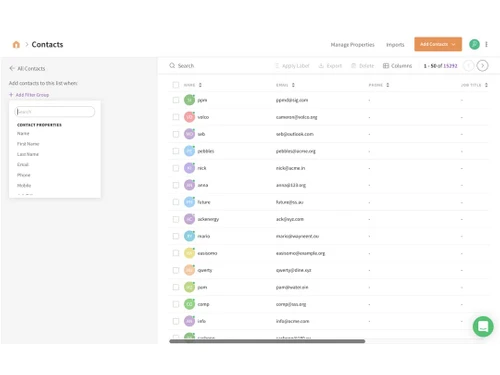Click email seb@outlook.com
The height and width of the screenshot is (375, 500).
tap(295, 134)
